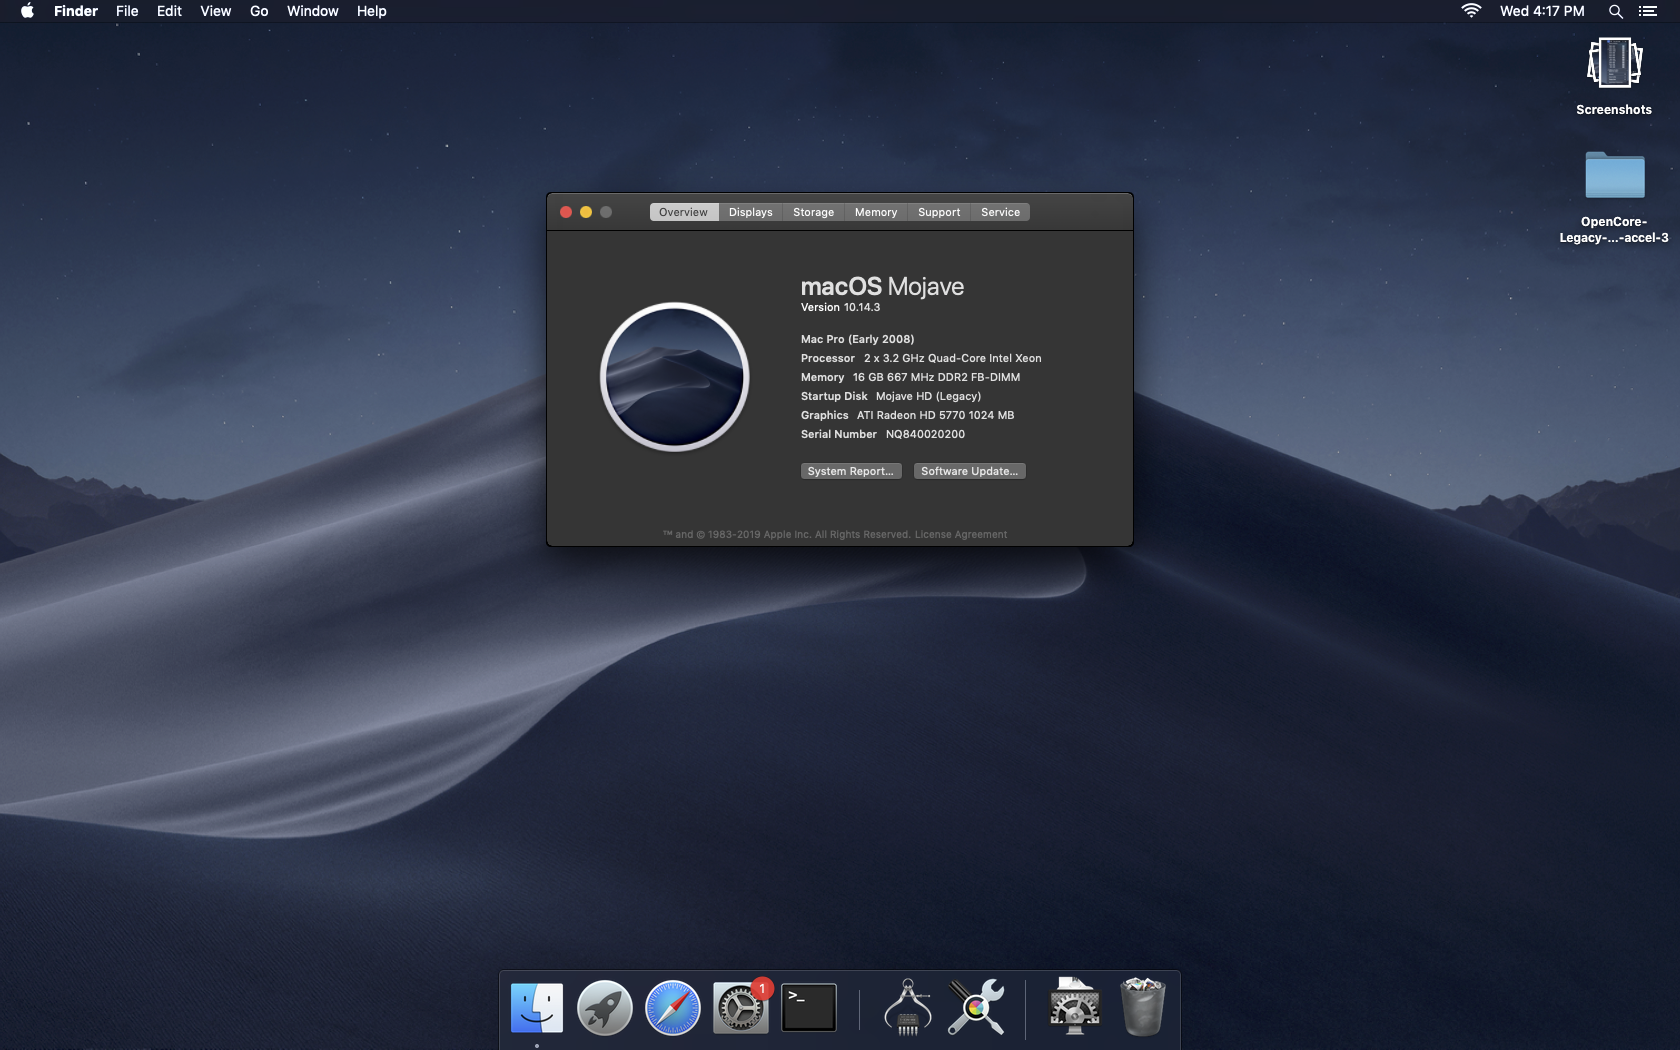Image resolution: width=1680 pixels, height=1050 pixels.
Task: Click the Wi-Fi status icon
Action: point(1470,11)
